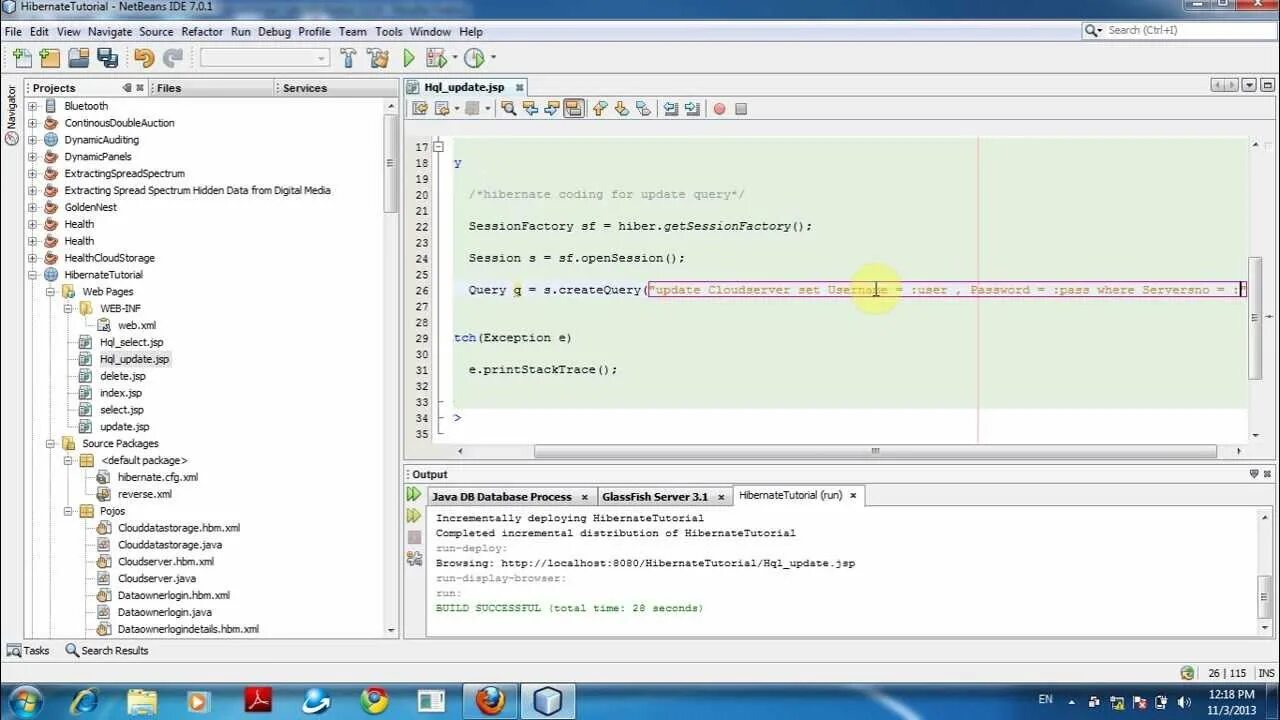Run the HibernateTutorial project

point(409,58)
